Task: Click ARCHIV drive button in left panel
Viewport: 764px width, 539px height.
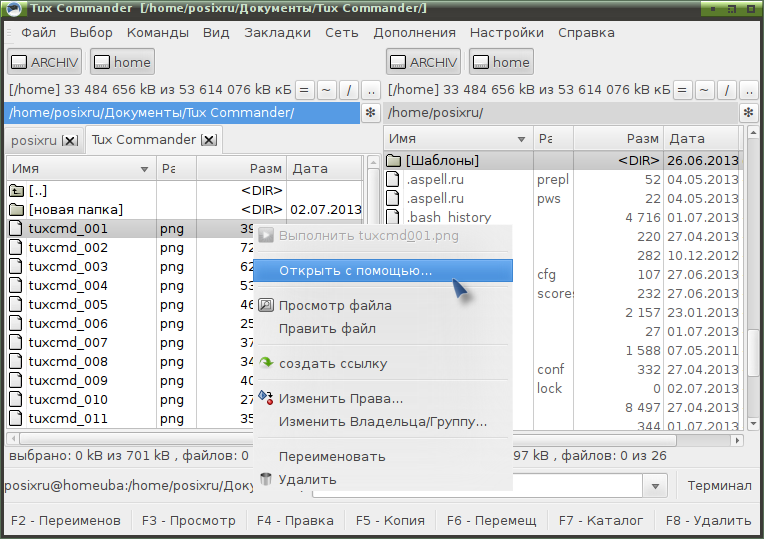Action: point(44,62)
